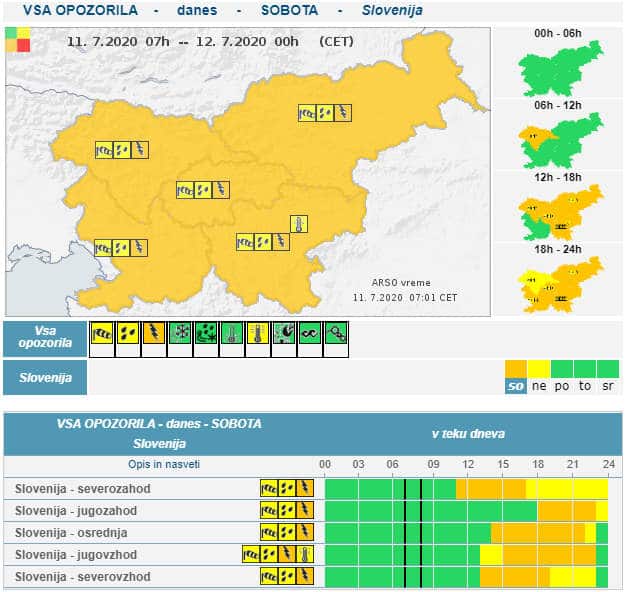Screen dimensions: 625x592
Task: Click the color legend icon on the map corner
Action: 18,39
